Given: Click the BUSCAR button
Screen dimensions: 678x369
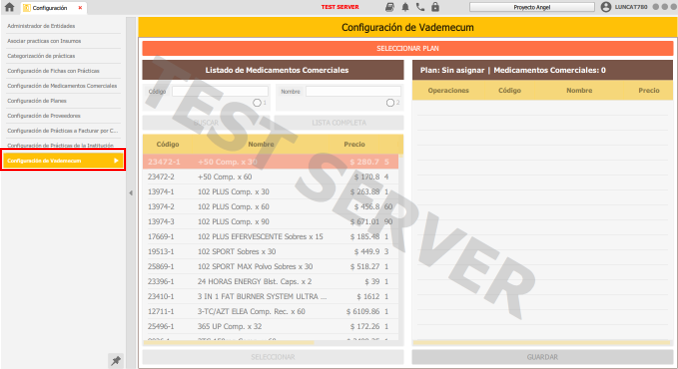Looking at the screenshot, I should (x=206, y=123).
